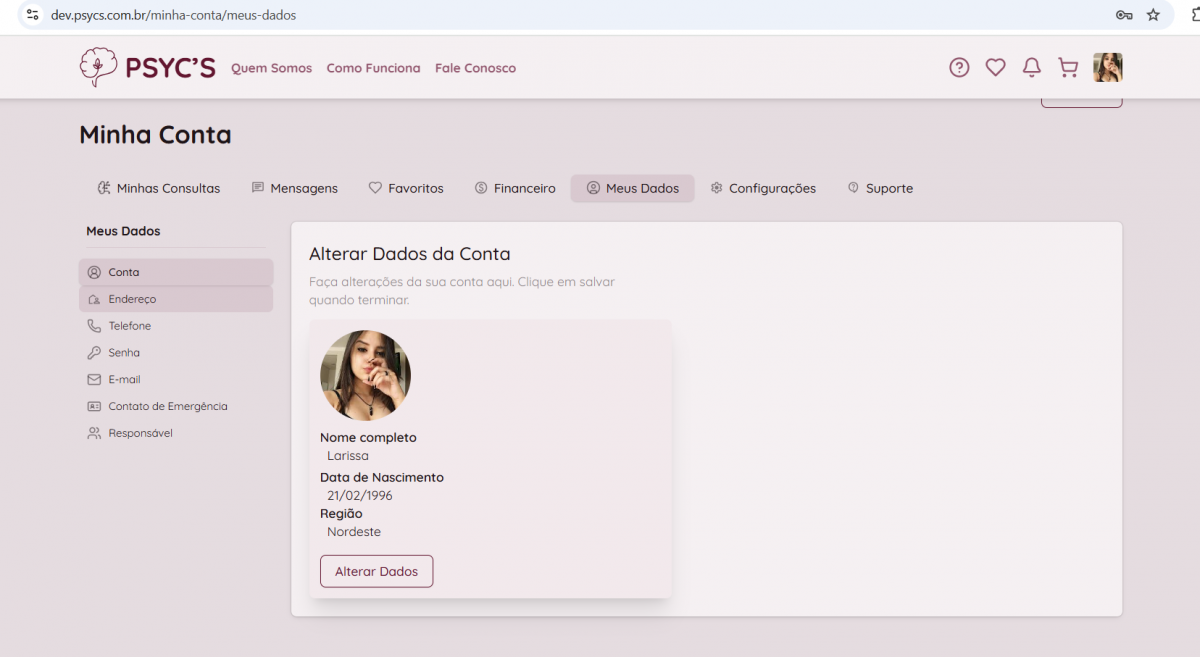View site information icon in address bar
Screen dimensions: 1200x657
click(32, 15)
